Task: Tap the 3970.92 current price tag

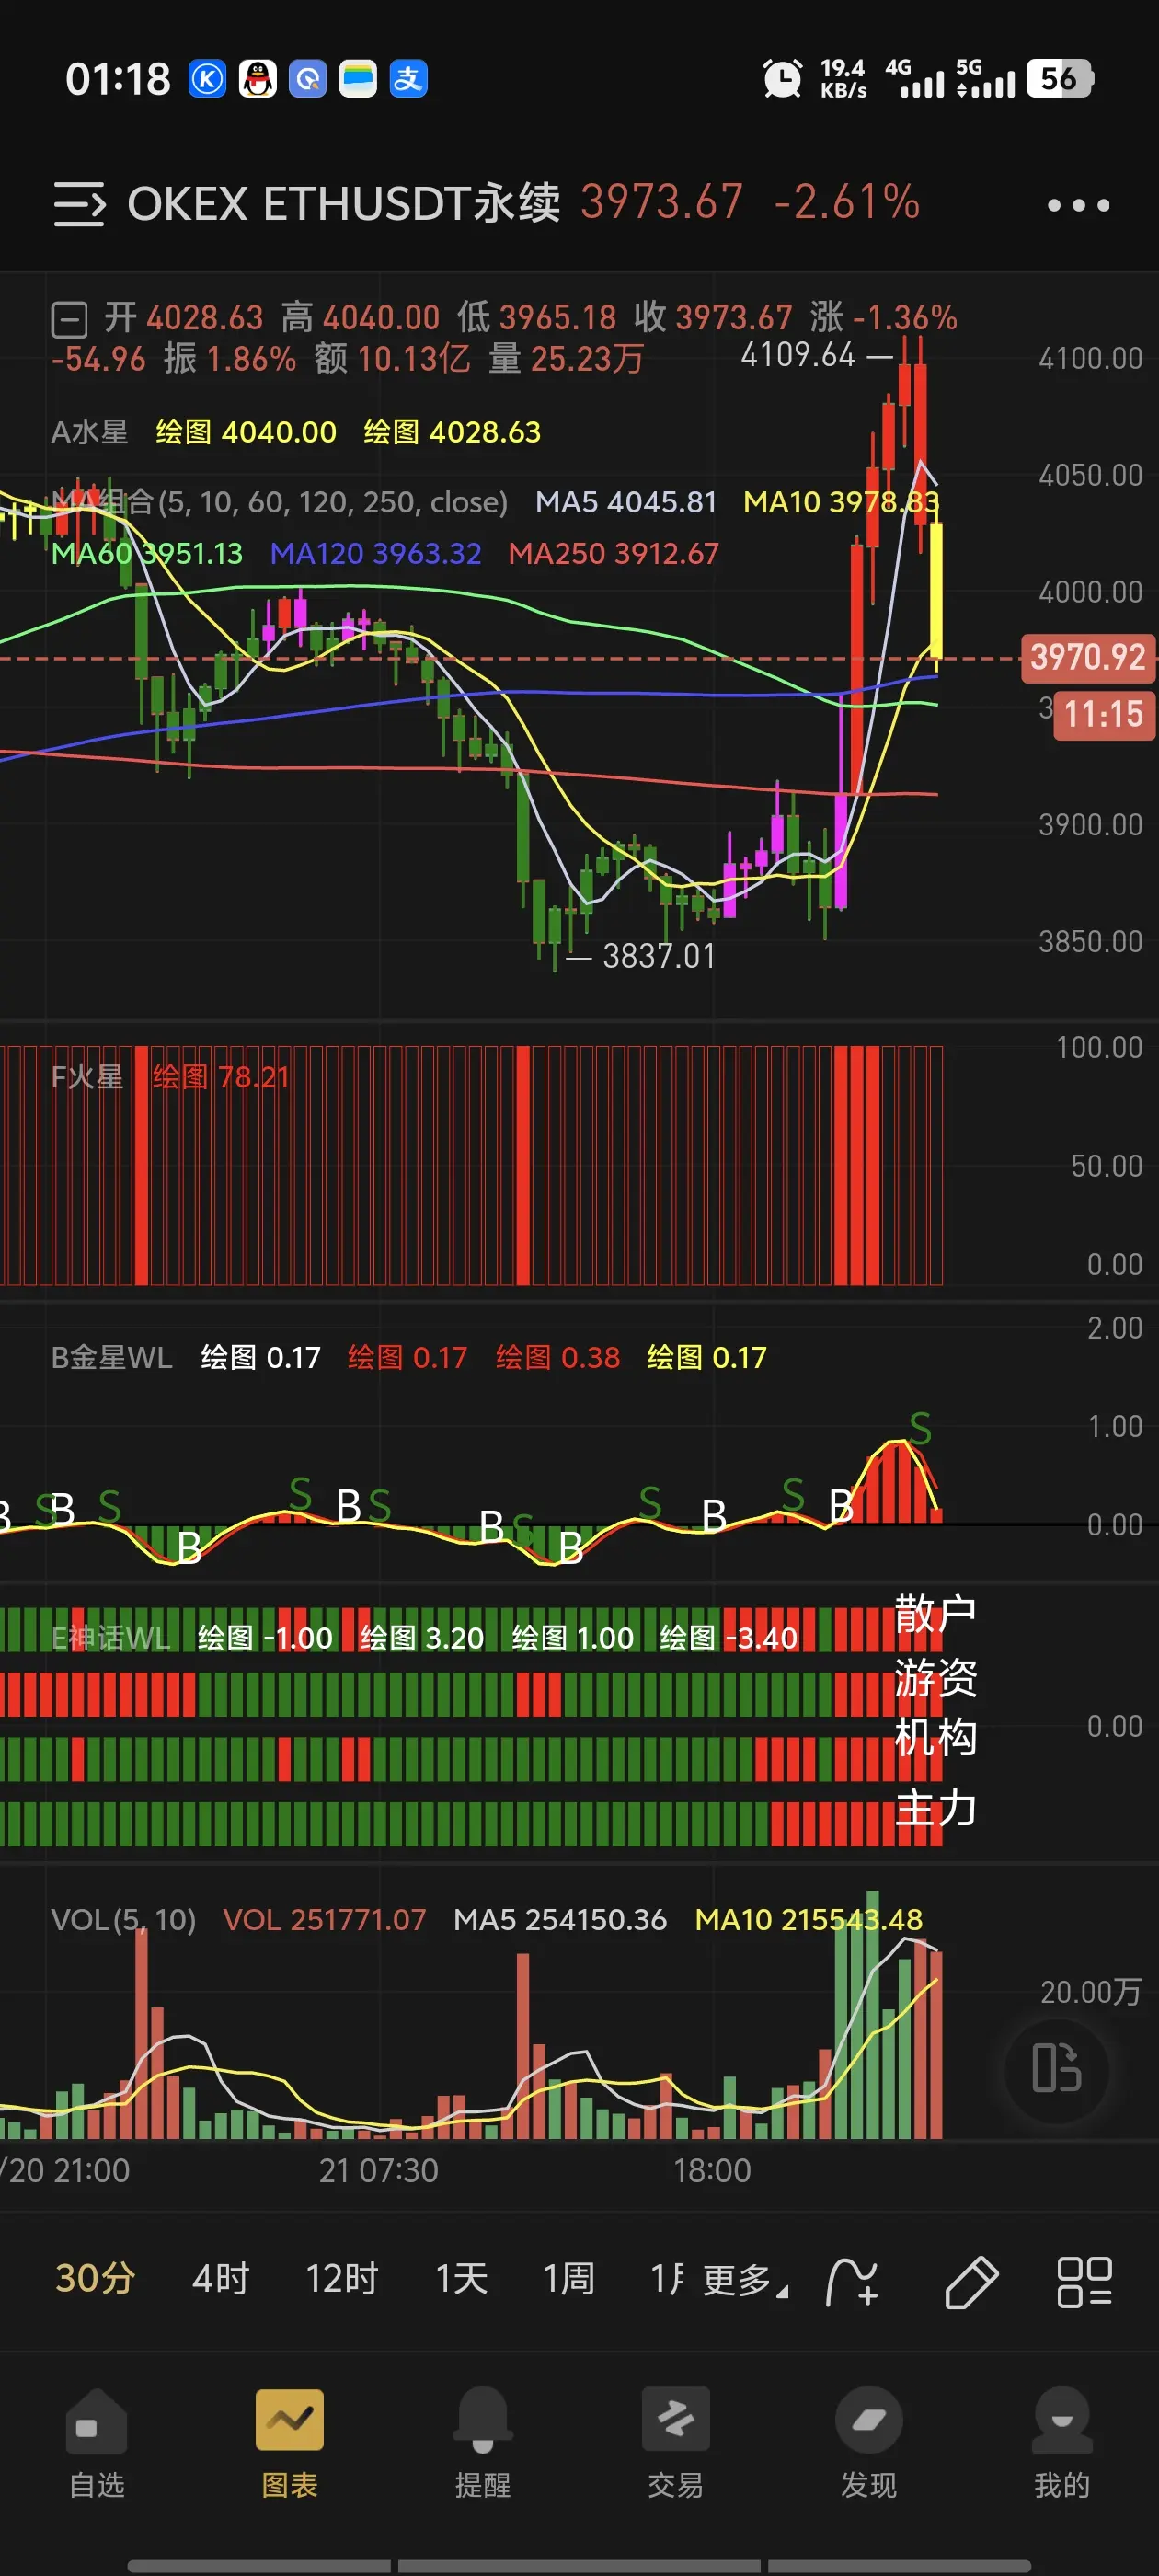Action: (1088, 657)
